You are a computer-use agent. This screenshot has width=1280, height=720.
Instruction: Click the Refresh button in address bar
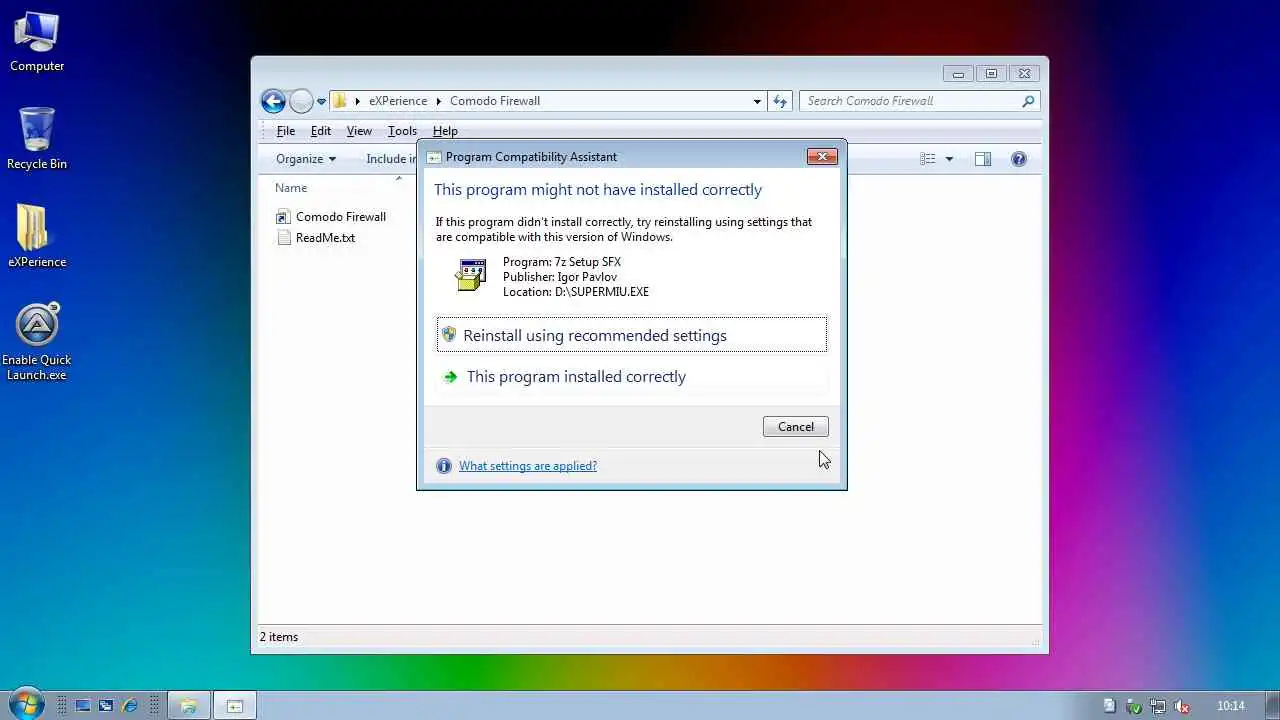(780, 101)
